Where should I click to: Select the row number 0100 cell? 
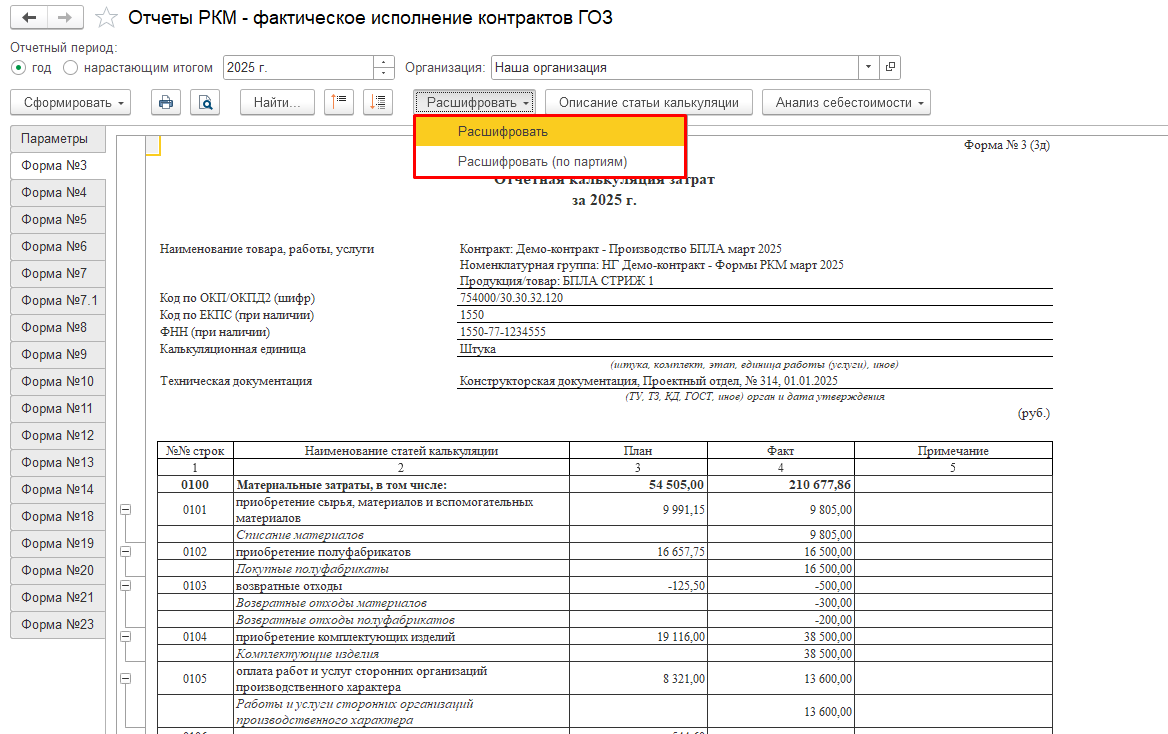coord(195,484)
